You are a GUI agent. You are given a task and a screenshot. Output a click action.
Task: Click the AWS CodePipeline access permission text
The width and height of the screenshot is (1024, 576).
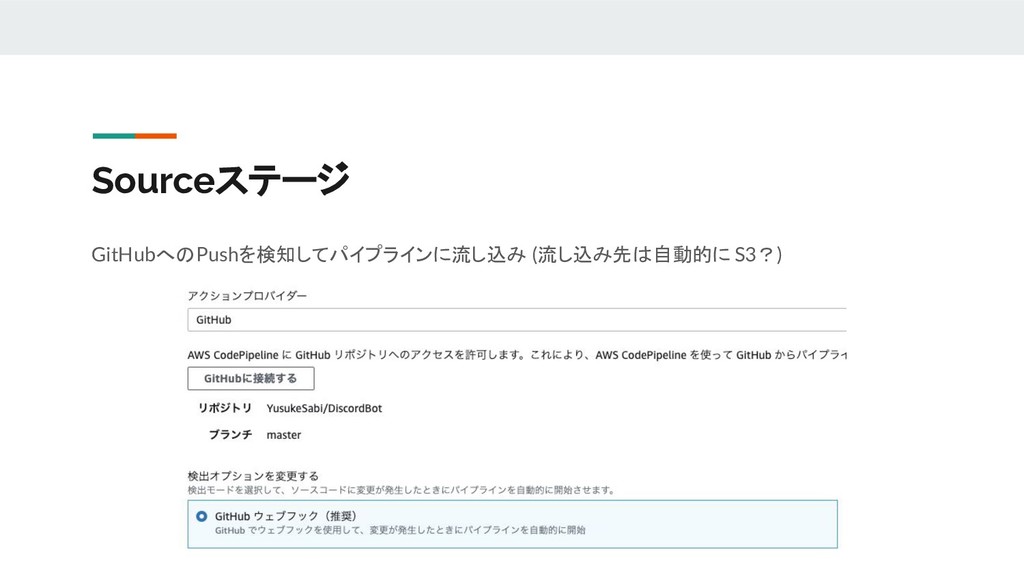pyautogui.click(x=517, y=355)
